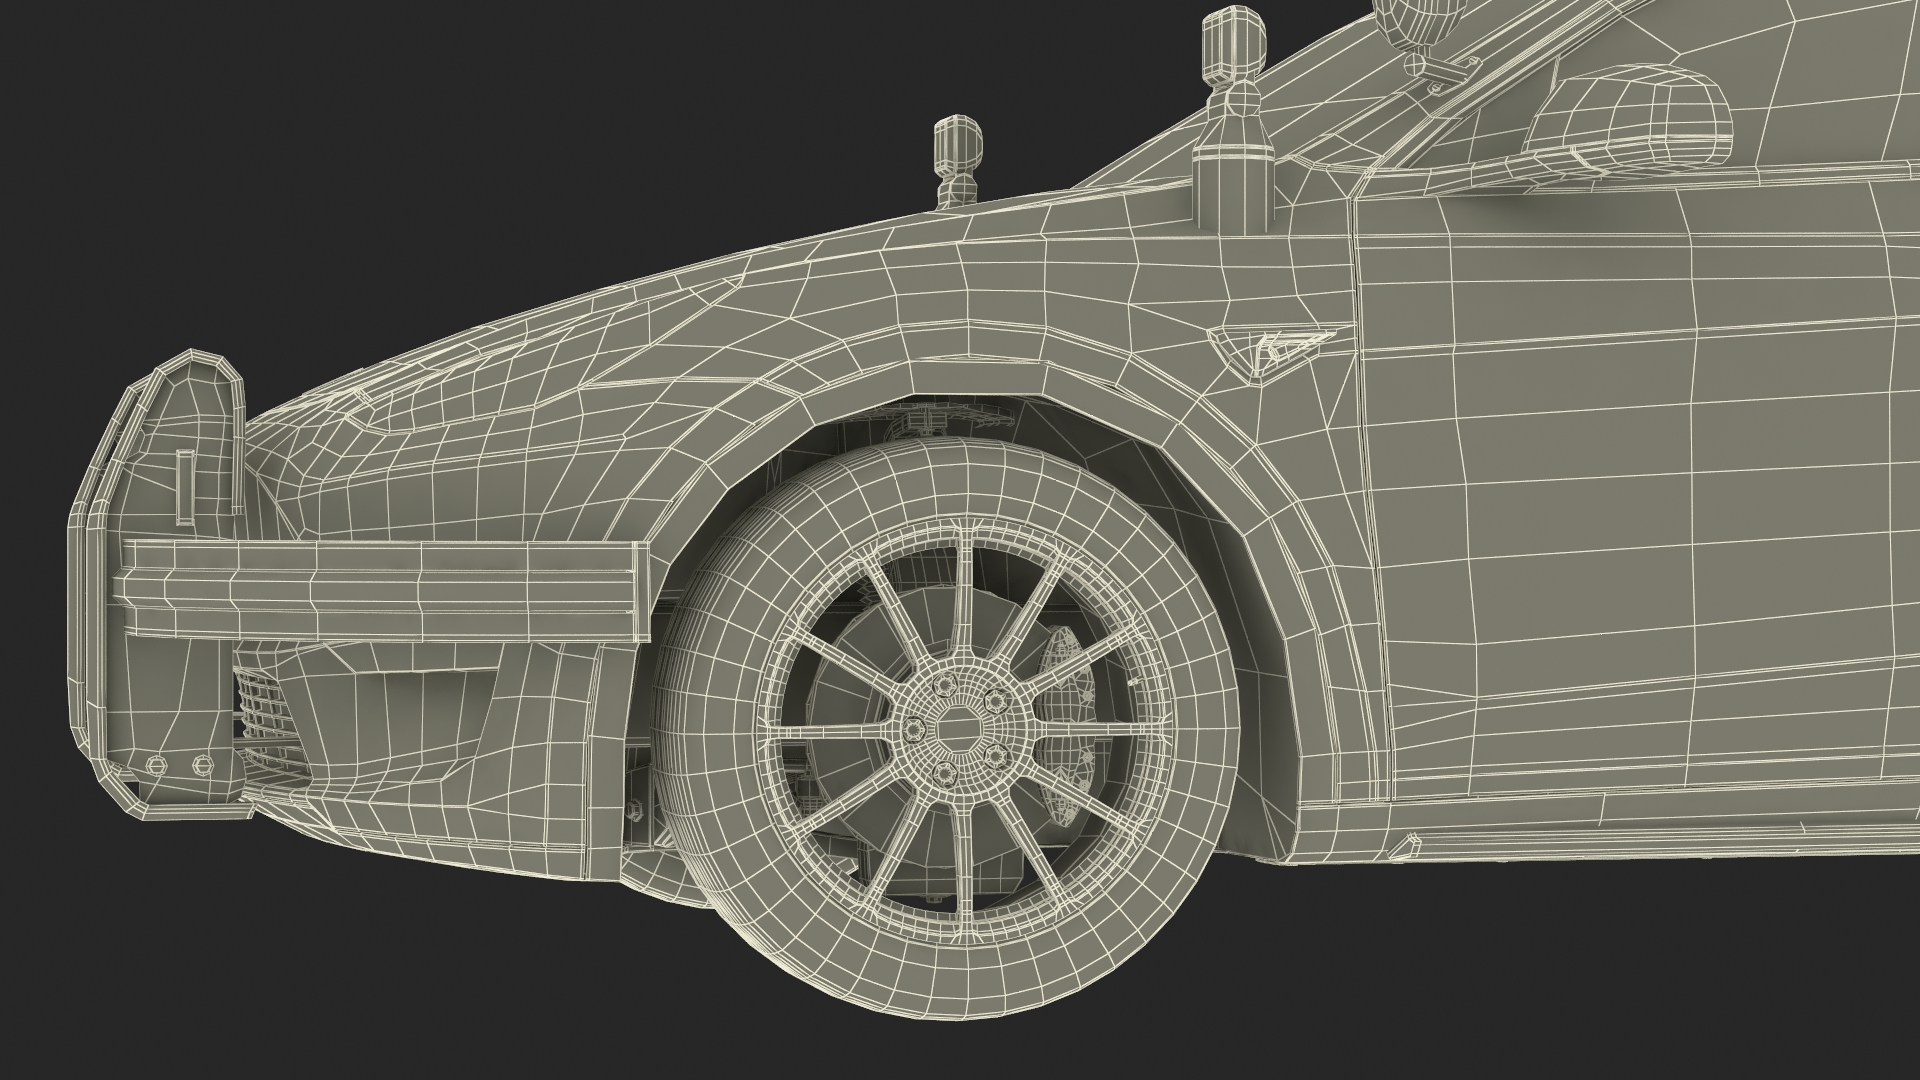Image resolution: width=1920 pixels, height=1080 pixels.
Task: Click the vertical slot on the push bumper
Action: [184, 486]
